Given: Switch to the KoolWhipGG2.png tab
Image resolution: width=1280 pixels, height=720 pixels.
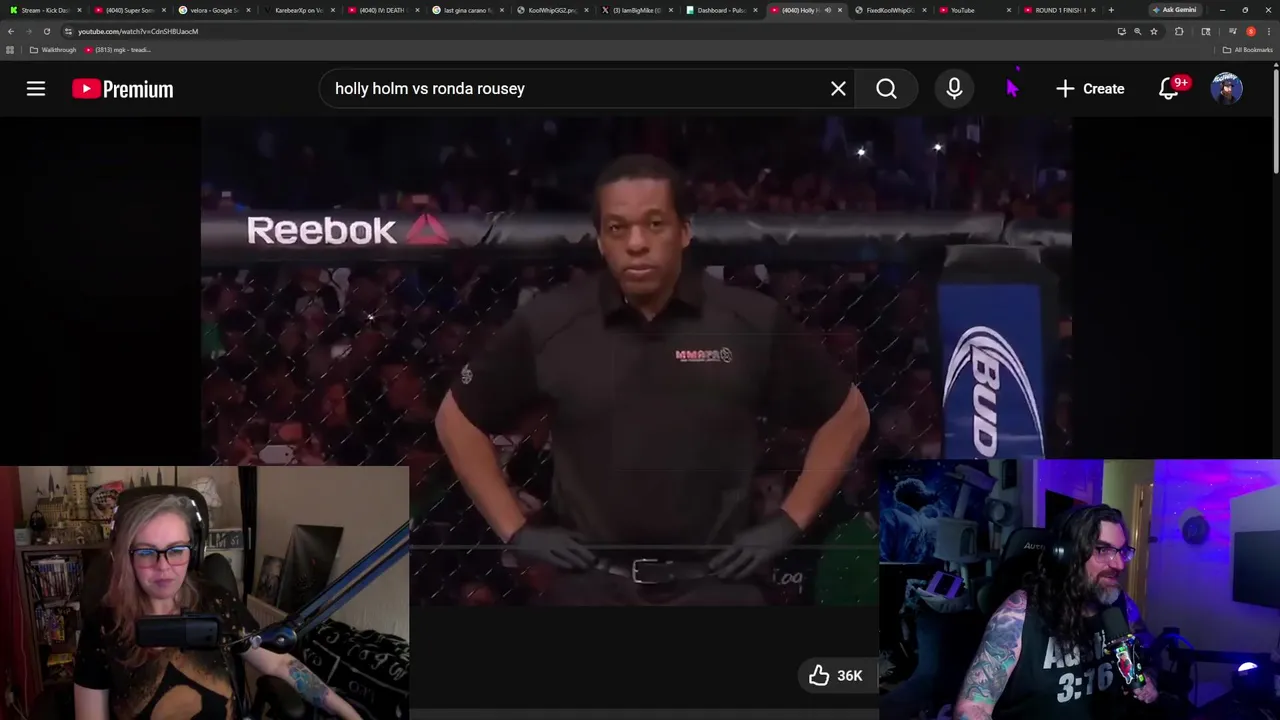Looking at the screenshot, I should [x=549, y=10].
